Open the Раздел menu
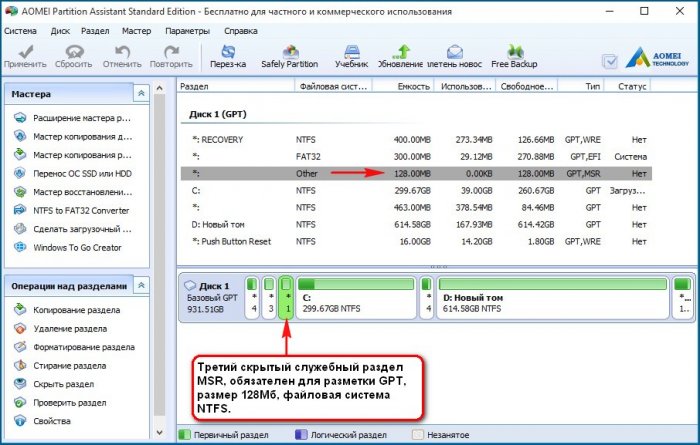Screen dimensions: 700x445 [95, 31]
